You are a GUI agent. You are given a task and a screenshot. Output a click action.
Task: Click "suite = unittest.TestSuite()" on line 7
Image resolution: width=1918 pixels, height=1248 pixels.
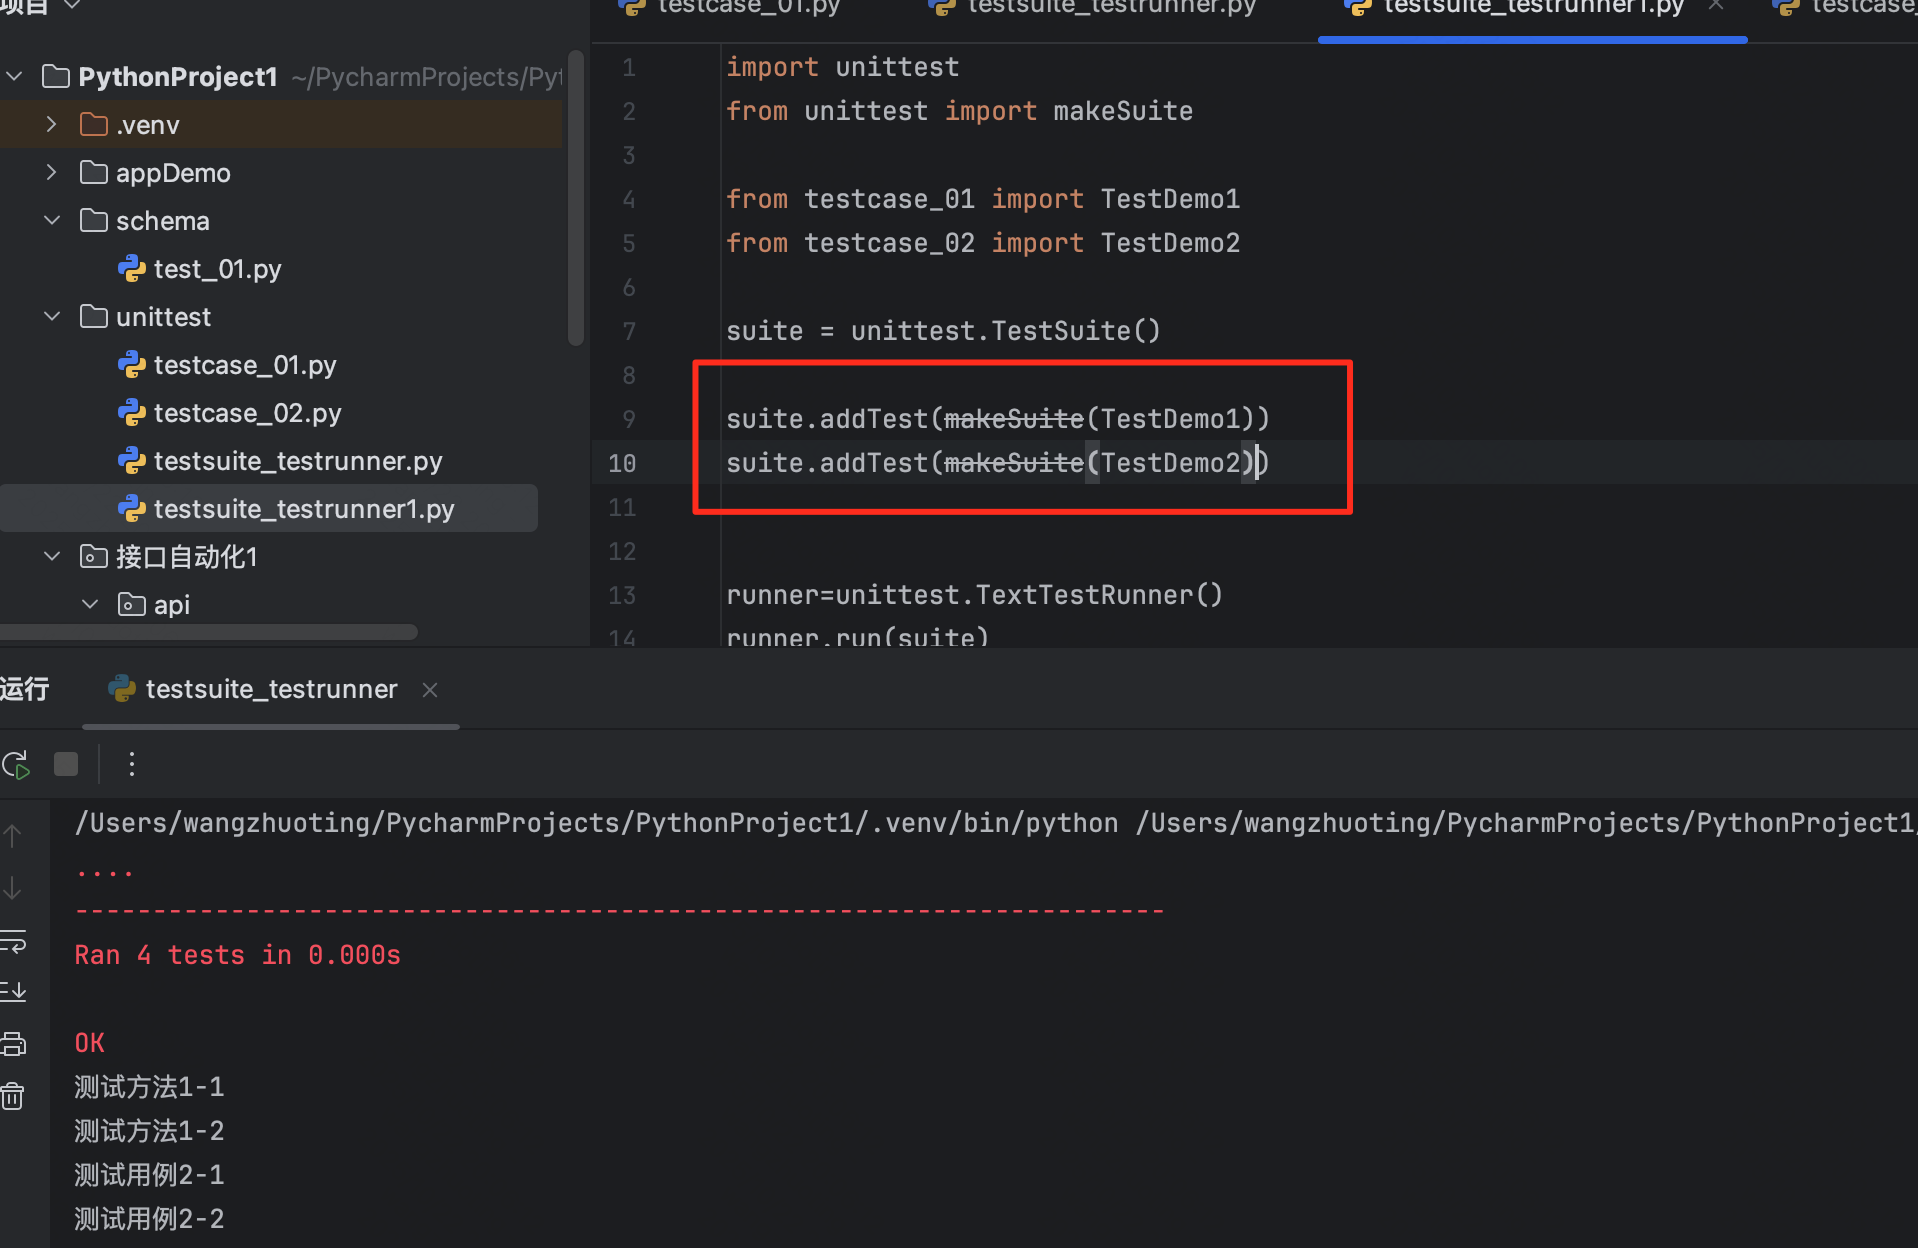click(943, 331)
